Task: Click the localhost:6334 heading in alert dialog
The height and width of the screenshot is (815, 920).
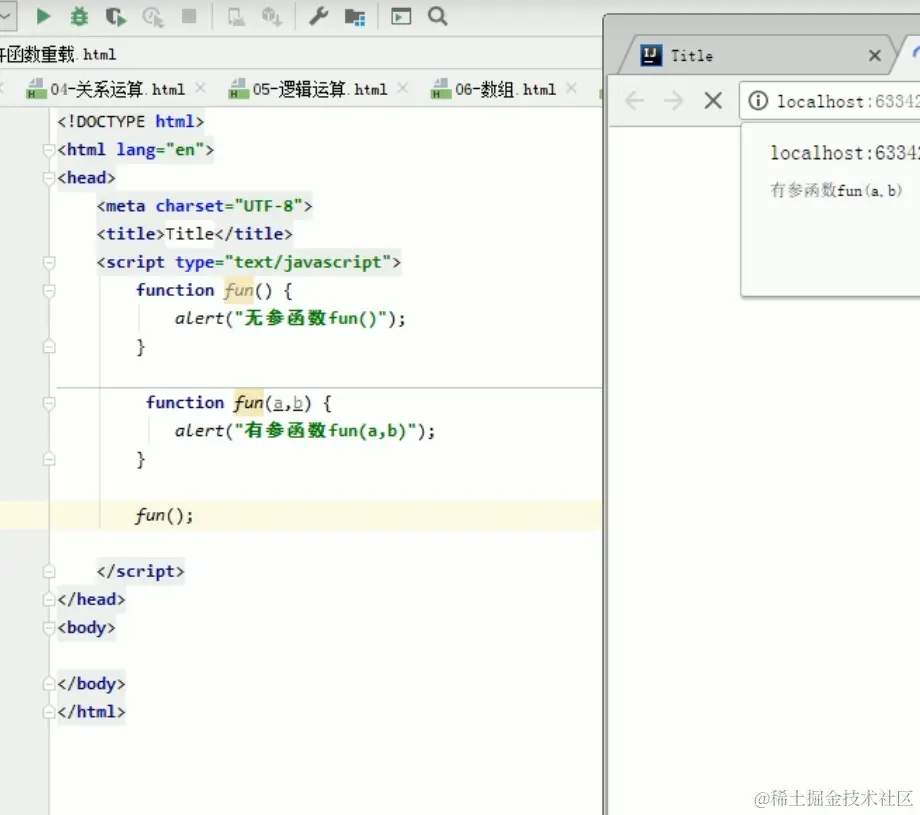Action: pos(844,153)
